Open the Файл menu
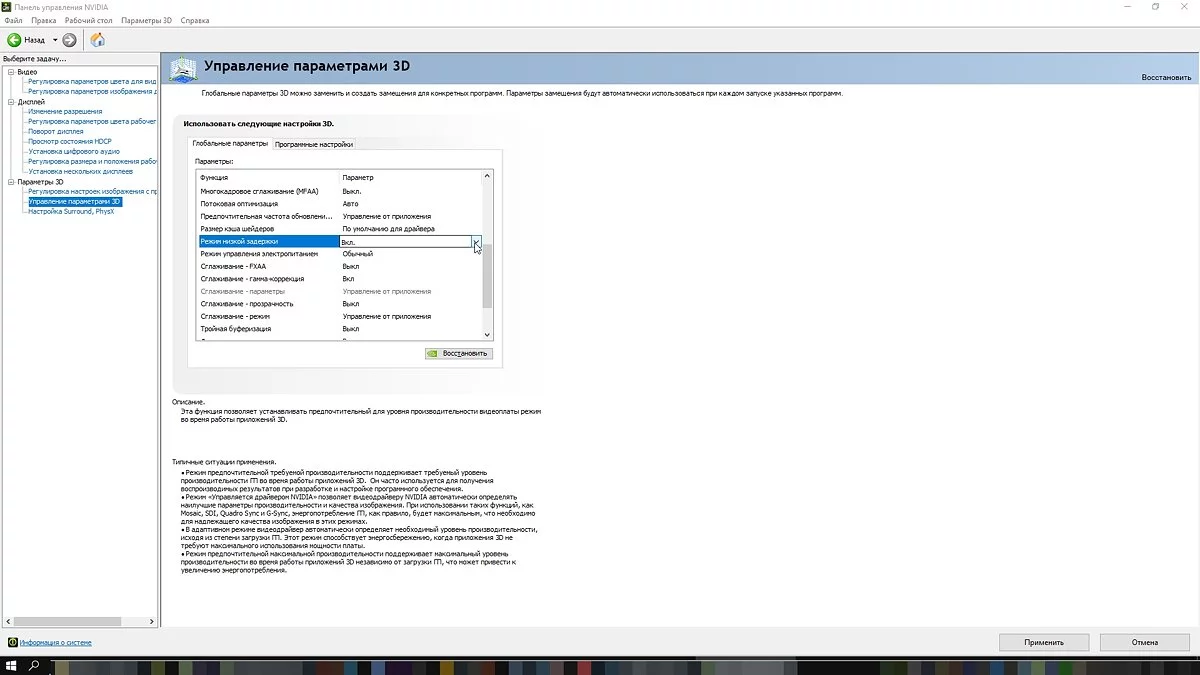 [13, 20]
